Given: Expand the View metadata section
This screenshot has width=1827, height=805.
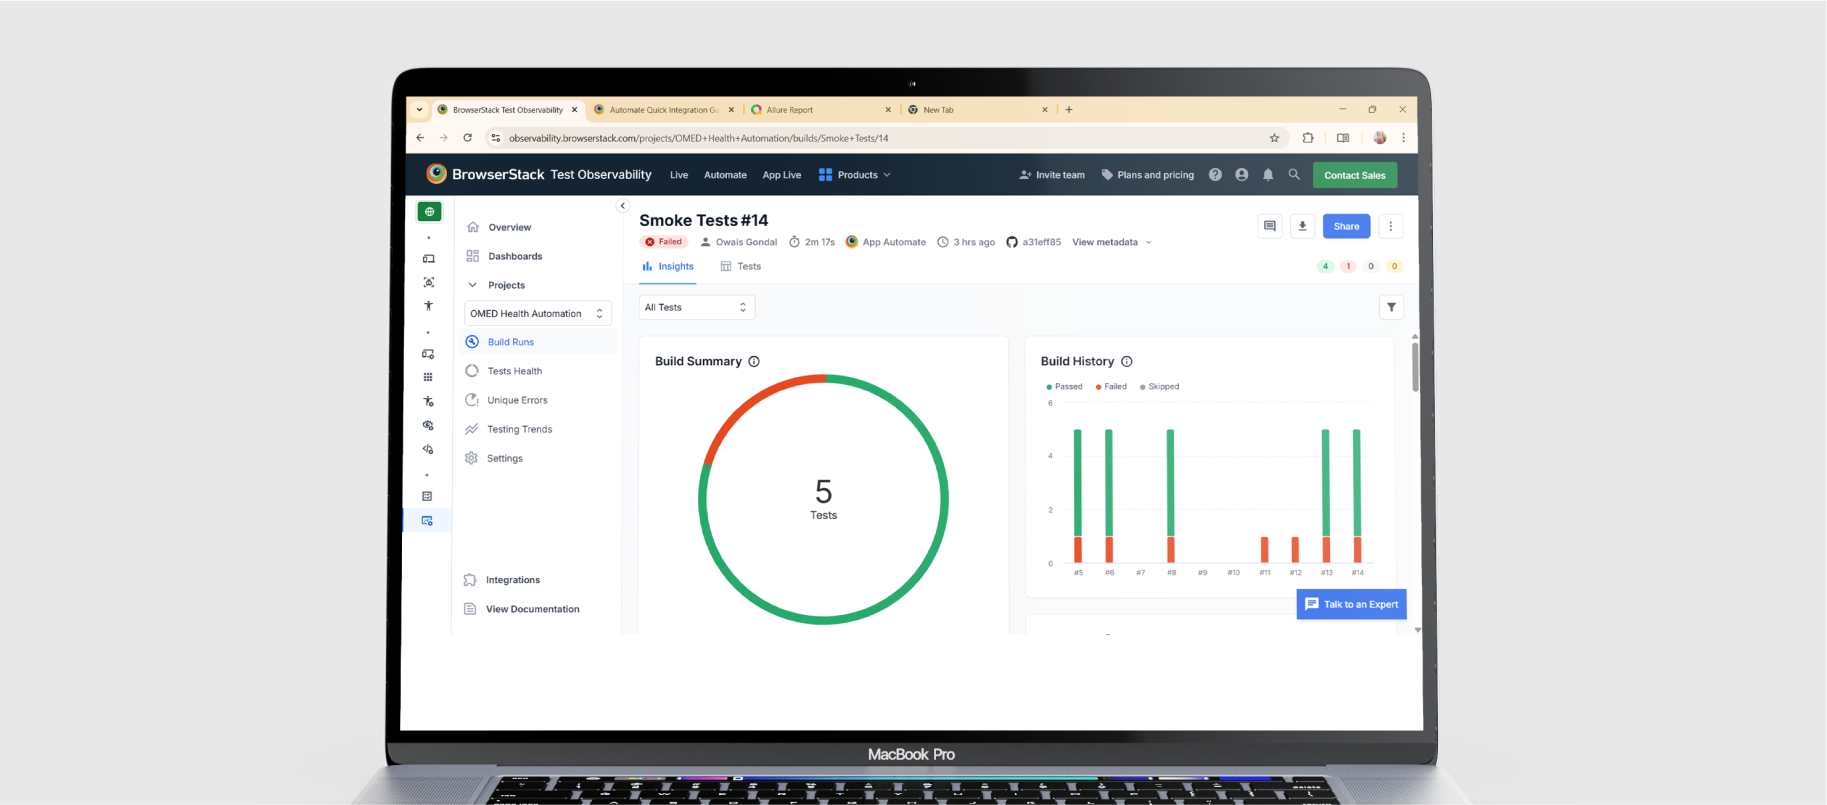Looking at the screenshot, I should [1111, 242].
